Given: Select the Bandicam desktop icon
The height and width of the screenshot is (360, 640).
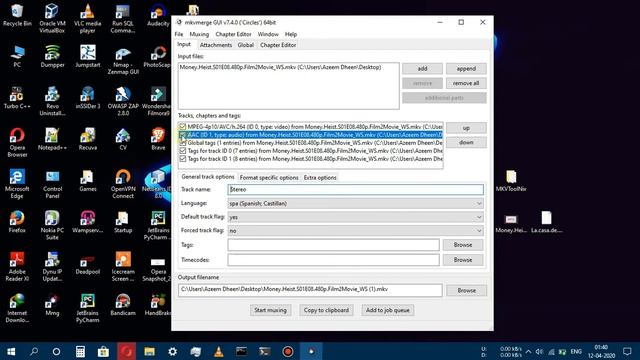Looking at the screenshot, I should (123, 304).
